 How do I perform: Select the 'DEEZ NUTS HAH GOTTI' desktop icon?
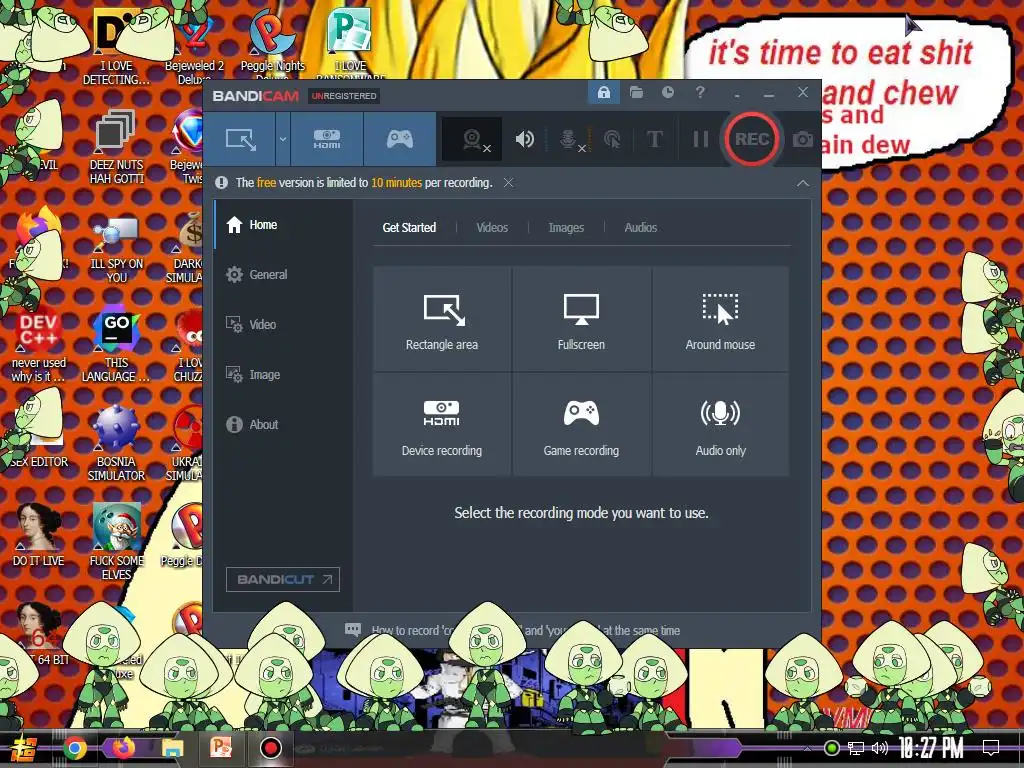[x=116, y=148]
